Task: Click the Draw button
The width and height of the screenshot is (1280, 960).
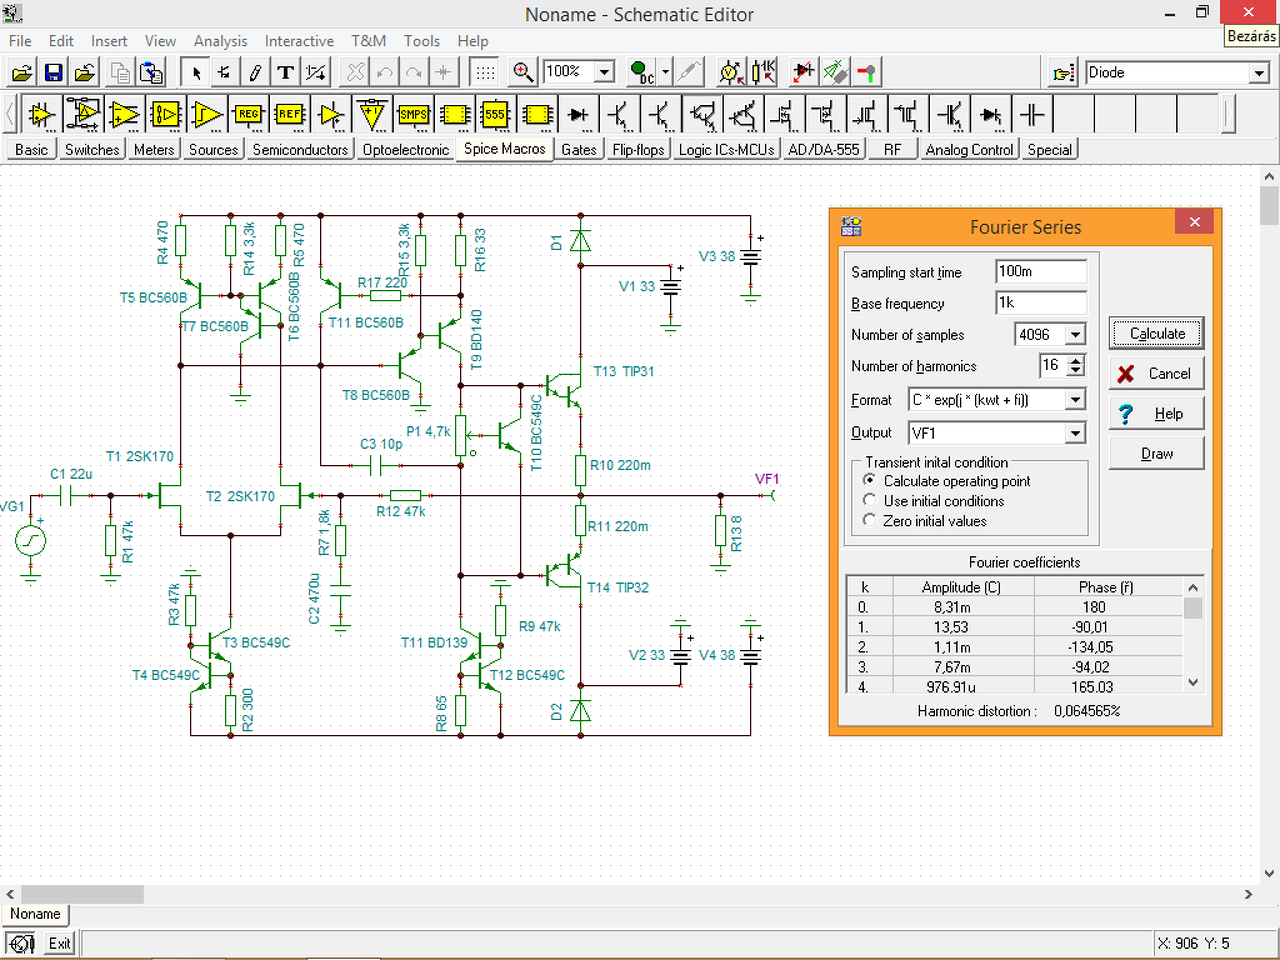Action: click(1157, 454)
